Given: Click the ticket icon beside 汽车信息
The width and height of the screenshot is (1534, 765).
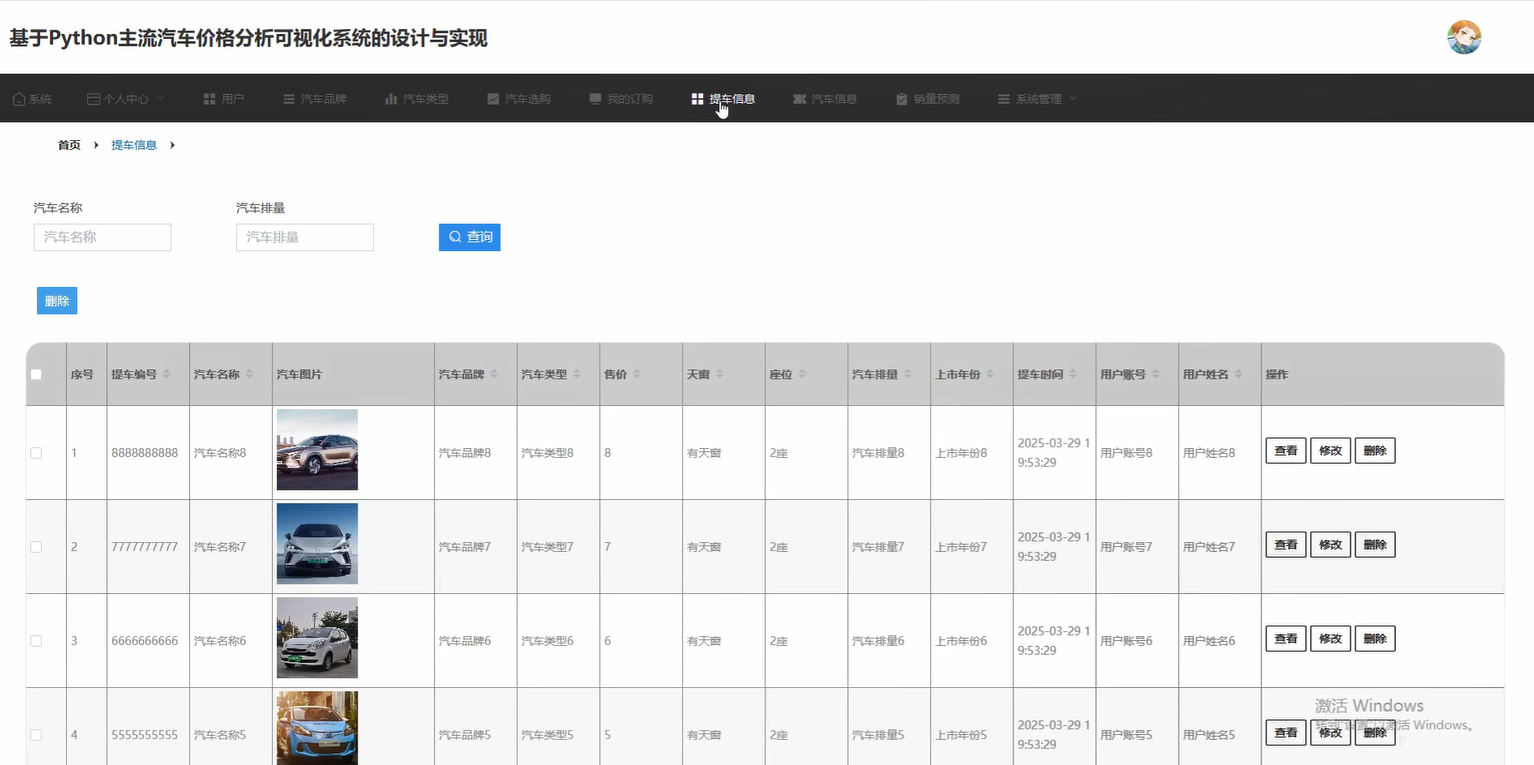Looking at the screenshot, I should coord(799,99).
